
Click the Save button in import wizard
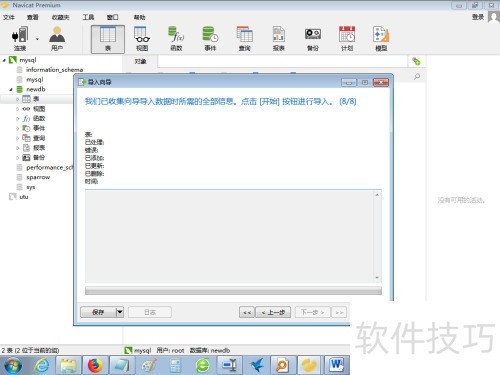coord(98,312)
